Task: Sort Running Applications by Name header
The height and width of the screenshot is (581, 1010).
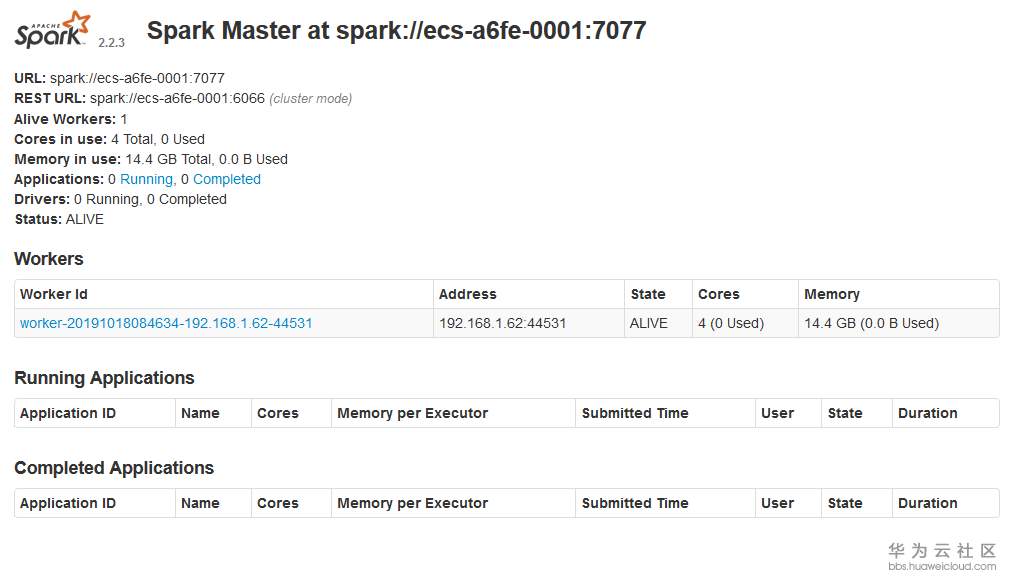Action: [200, 413]
